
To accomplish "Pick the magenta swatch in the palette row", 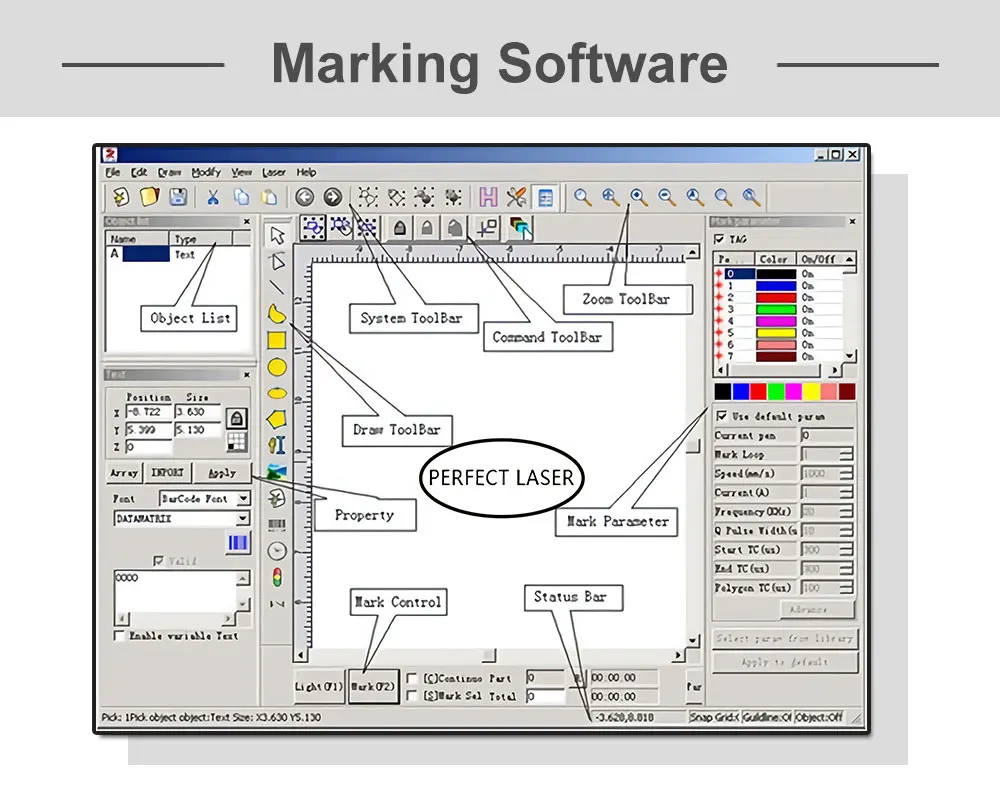I will point(793,391).
